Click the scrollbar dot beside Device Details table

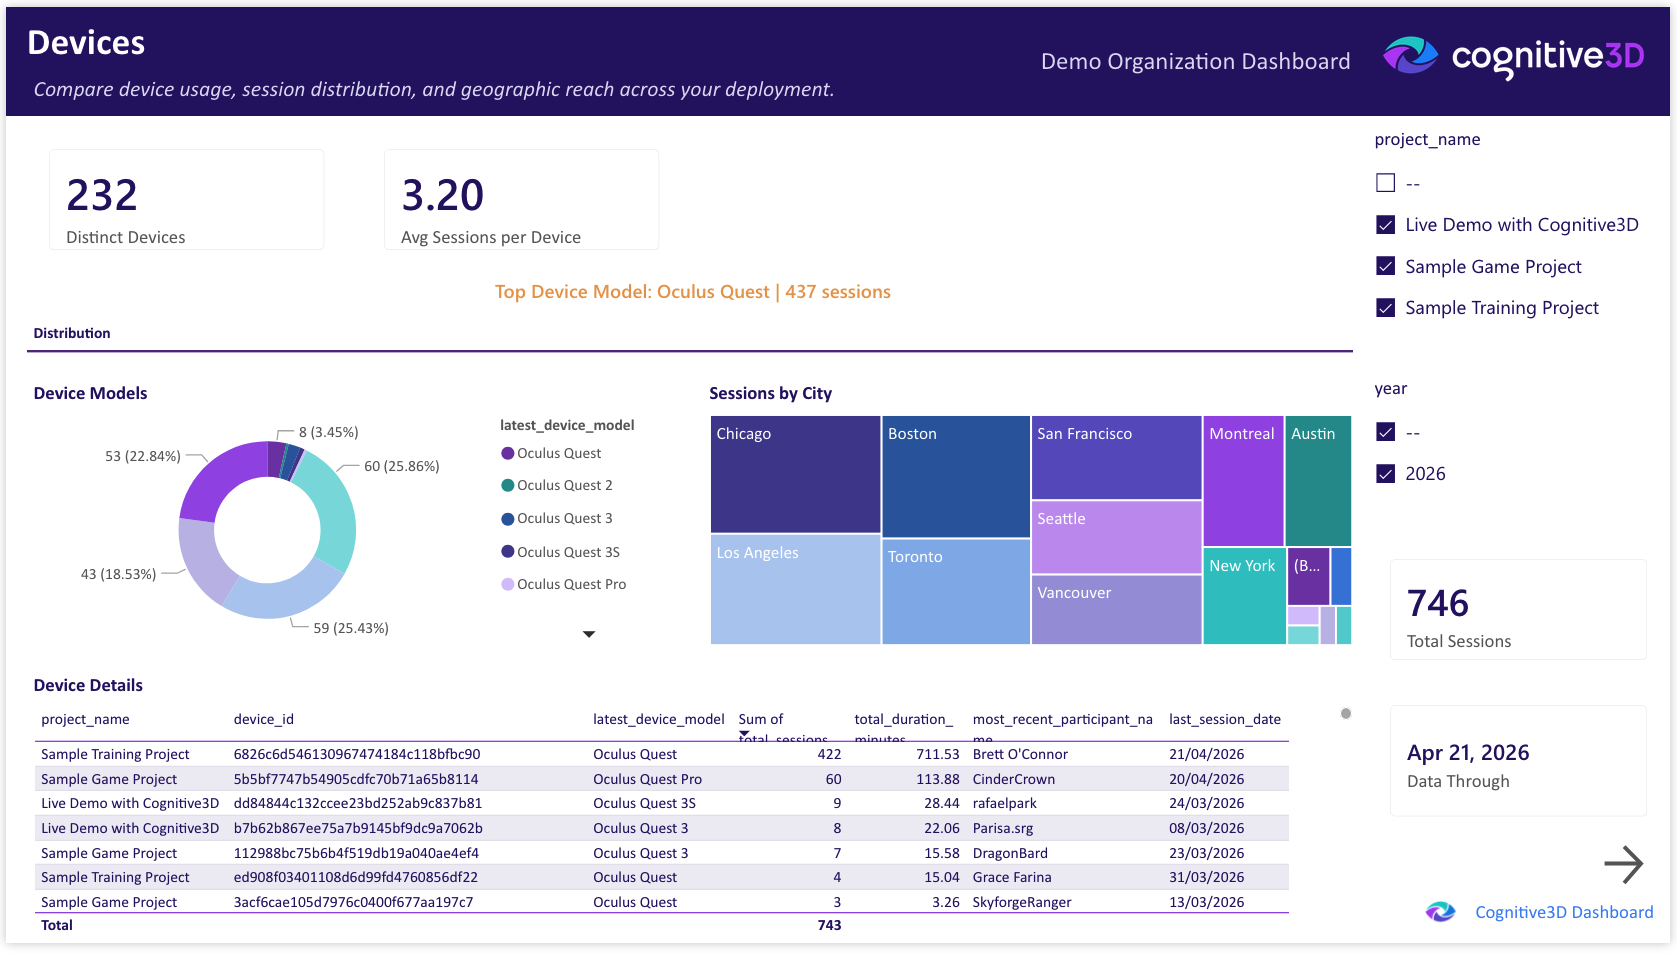[1346, 715]
